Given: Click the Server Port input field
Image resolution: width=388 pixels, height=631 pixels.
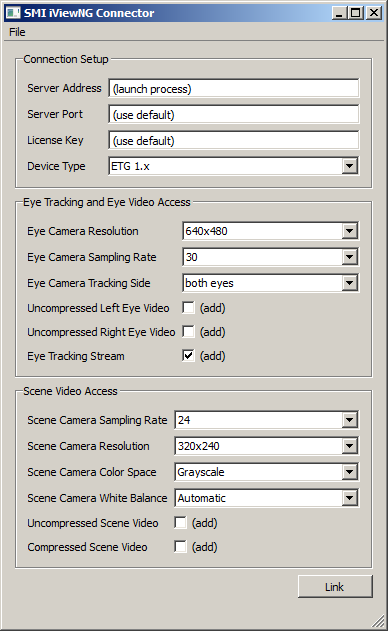Looking at the screenshot, I should click(234, 114).
